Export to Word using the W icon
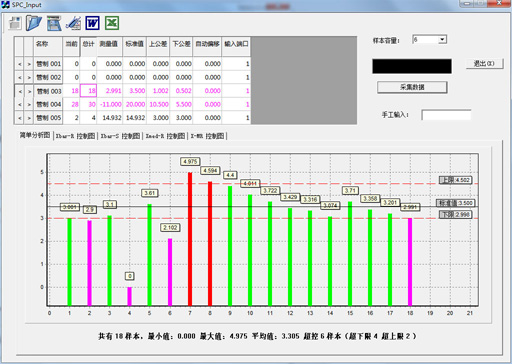The height and width of the screenshot is (364, 512). point(92,23)
